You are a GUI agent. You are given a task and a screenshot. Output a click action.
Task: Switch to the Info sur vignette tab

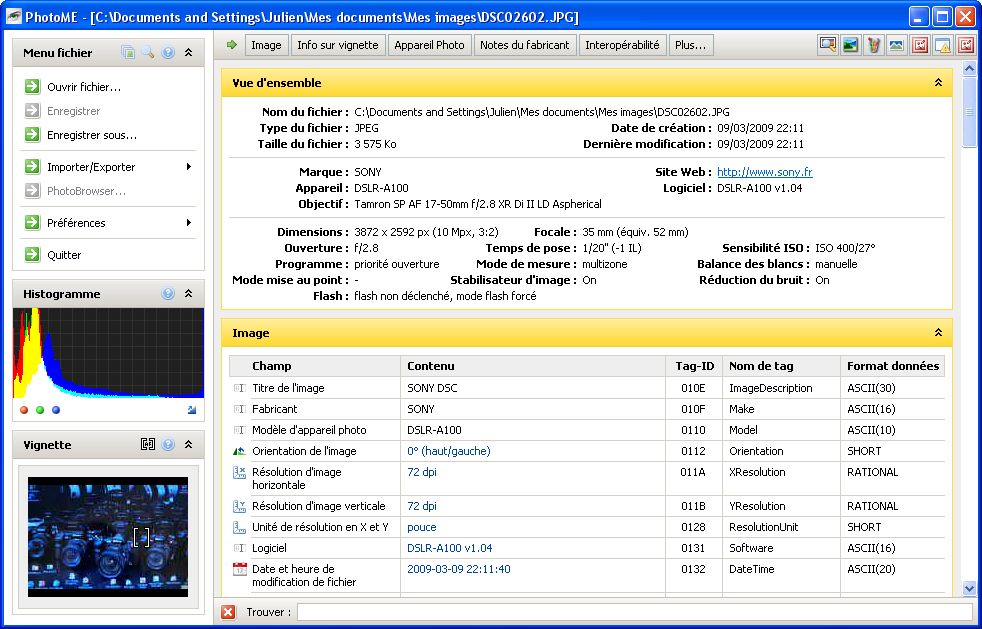(x=338, y=45)
